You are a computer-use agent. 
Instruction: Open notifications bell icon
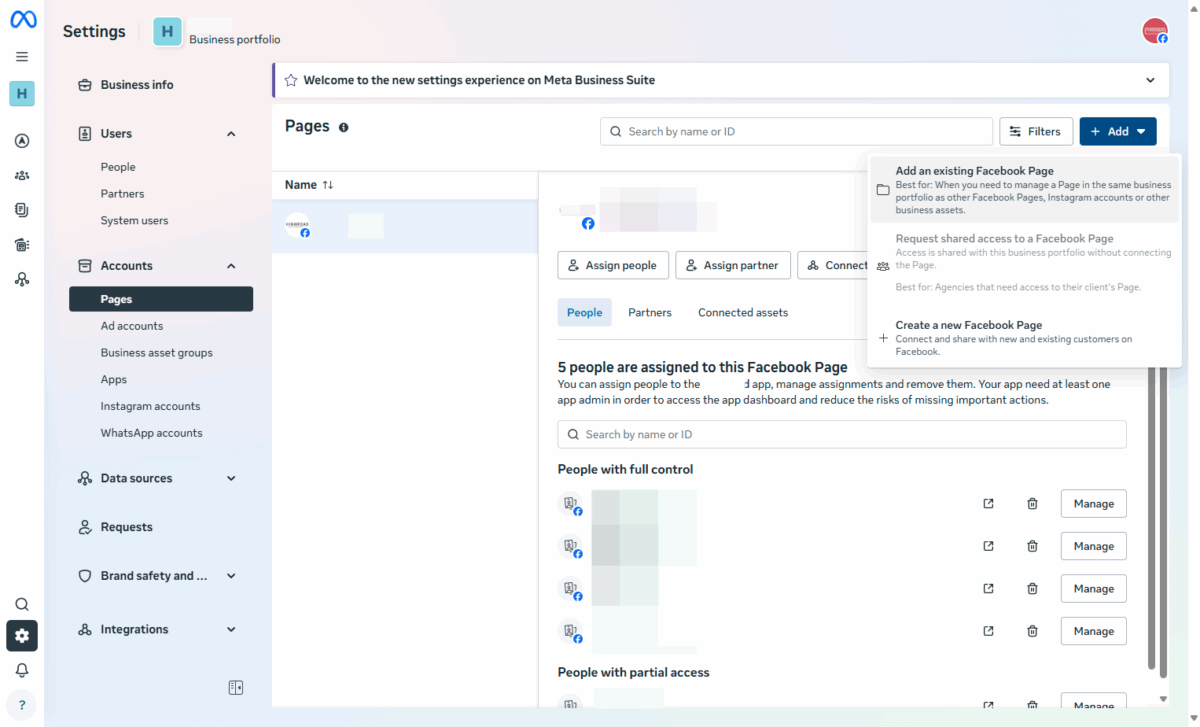(x=22, y=670)
